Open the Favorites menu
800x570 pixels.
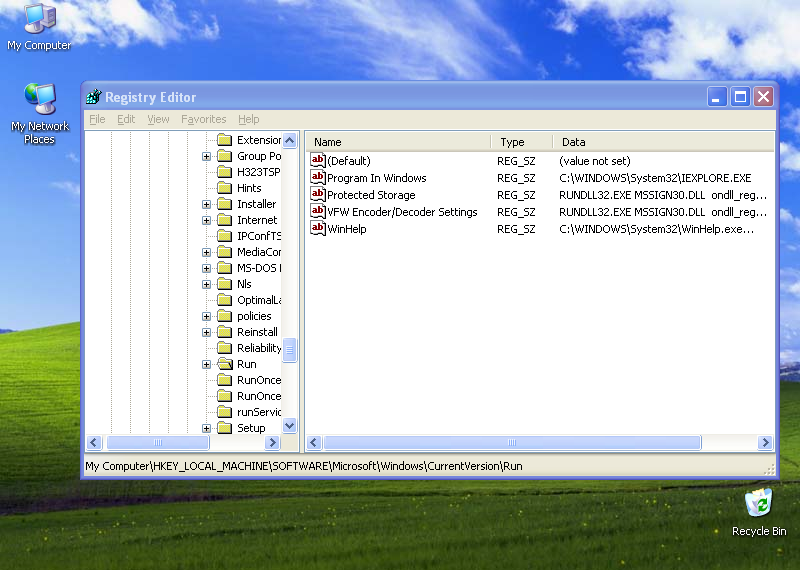point(204,119)
